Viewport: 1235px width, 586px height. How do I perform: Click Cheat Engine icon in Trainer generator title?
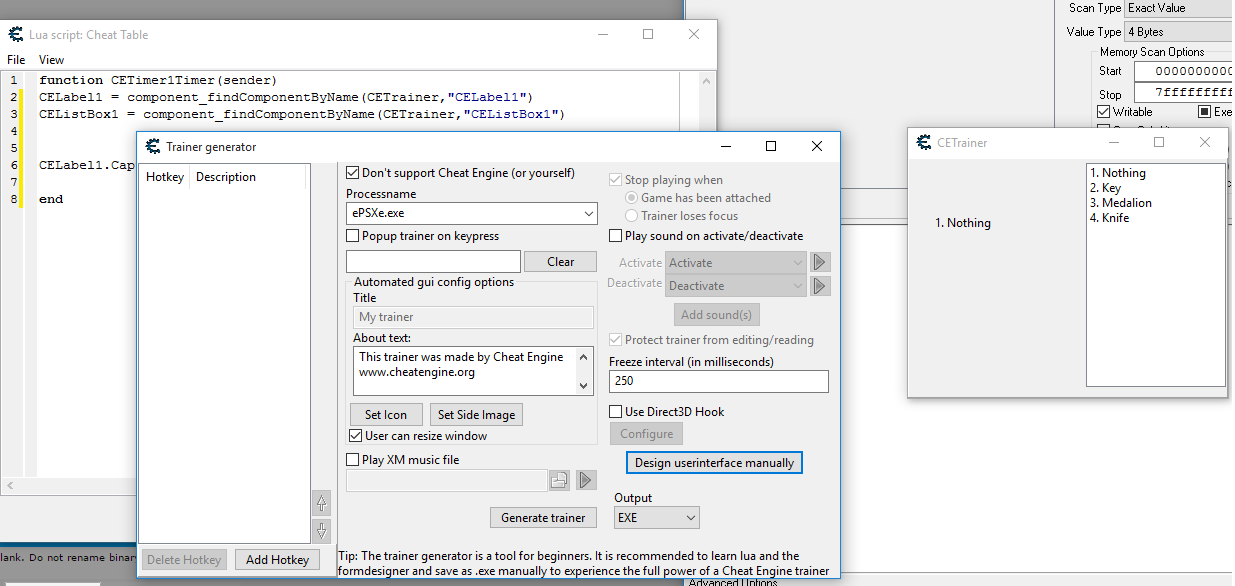coord(152,147)
